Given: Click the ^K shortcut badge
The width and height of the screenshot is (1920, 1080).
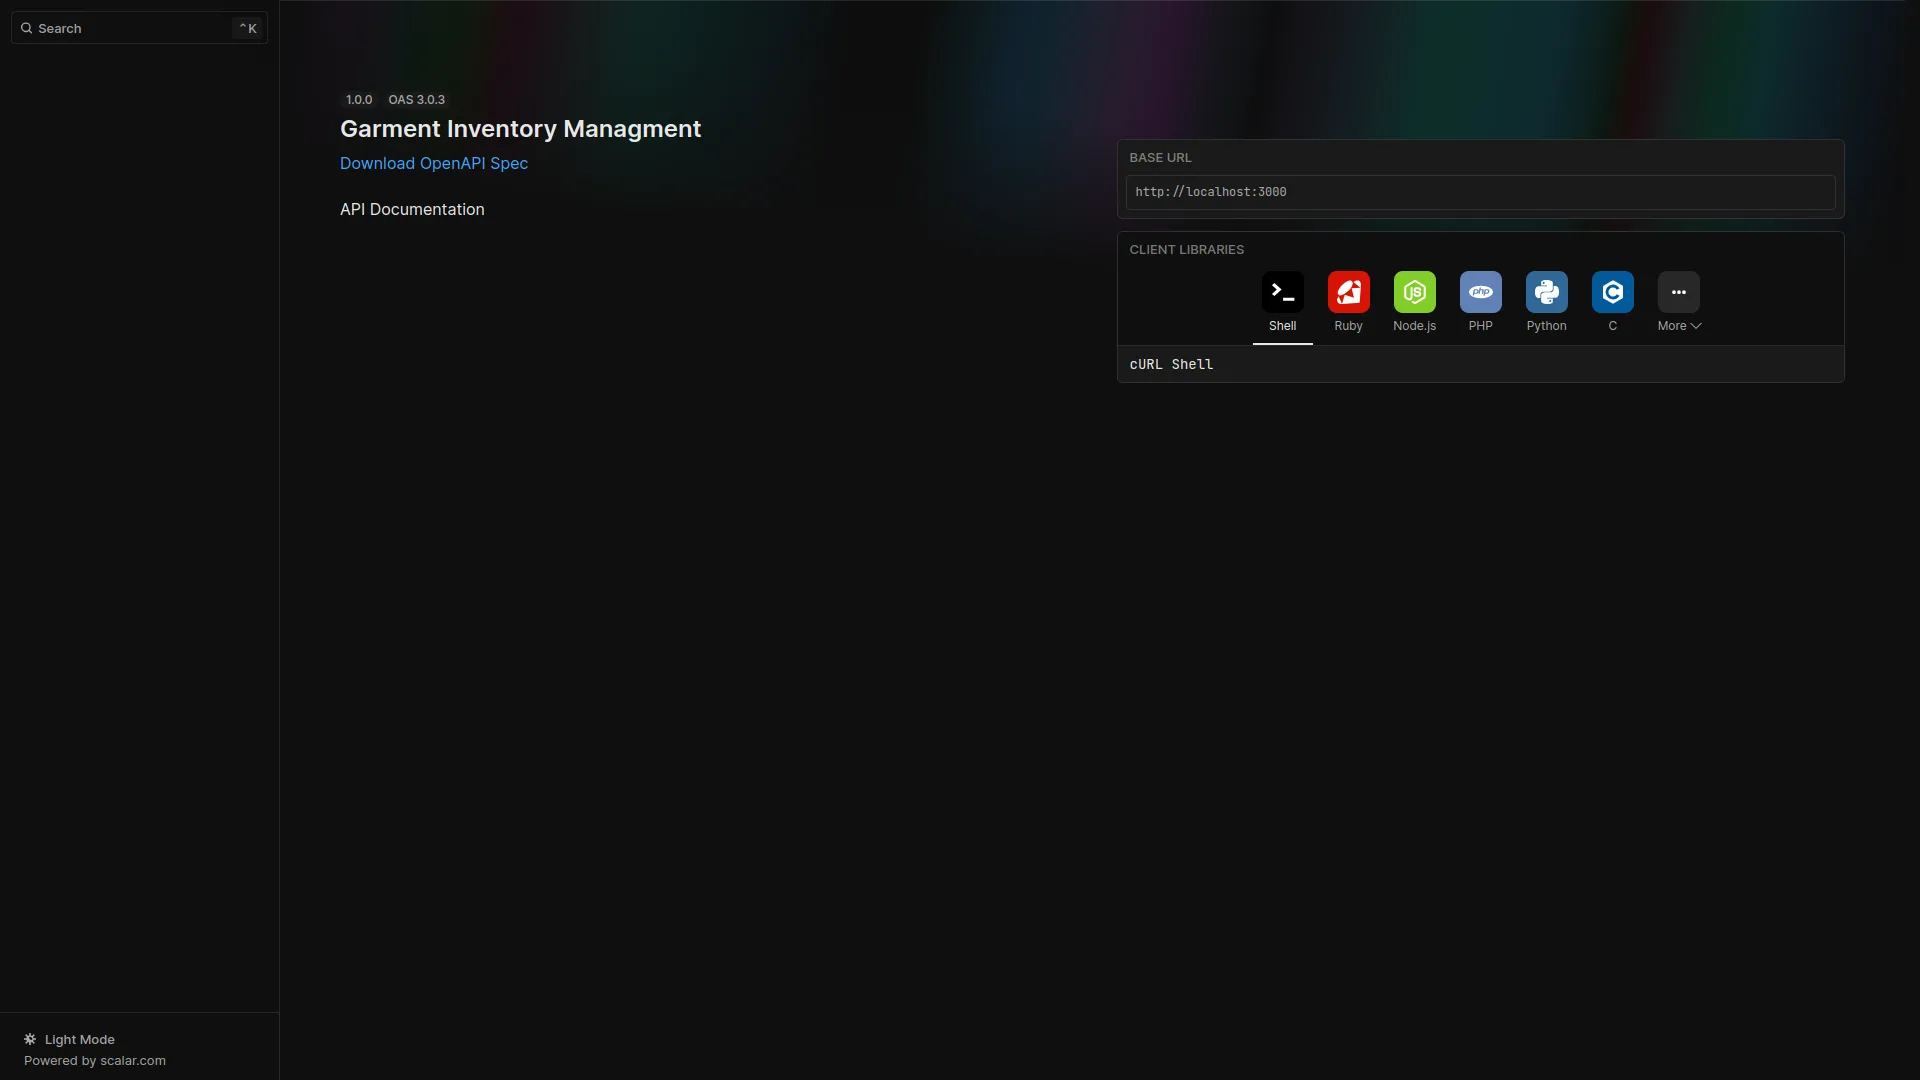Looking at the screenshot, I should pos(248,28).
